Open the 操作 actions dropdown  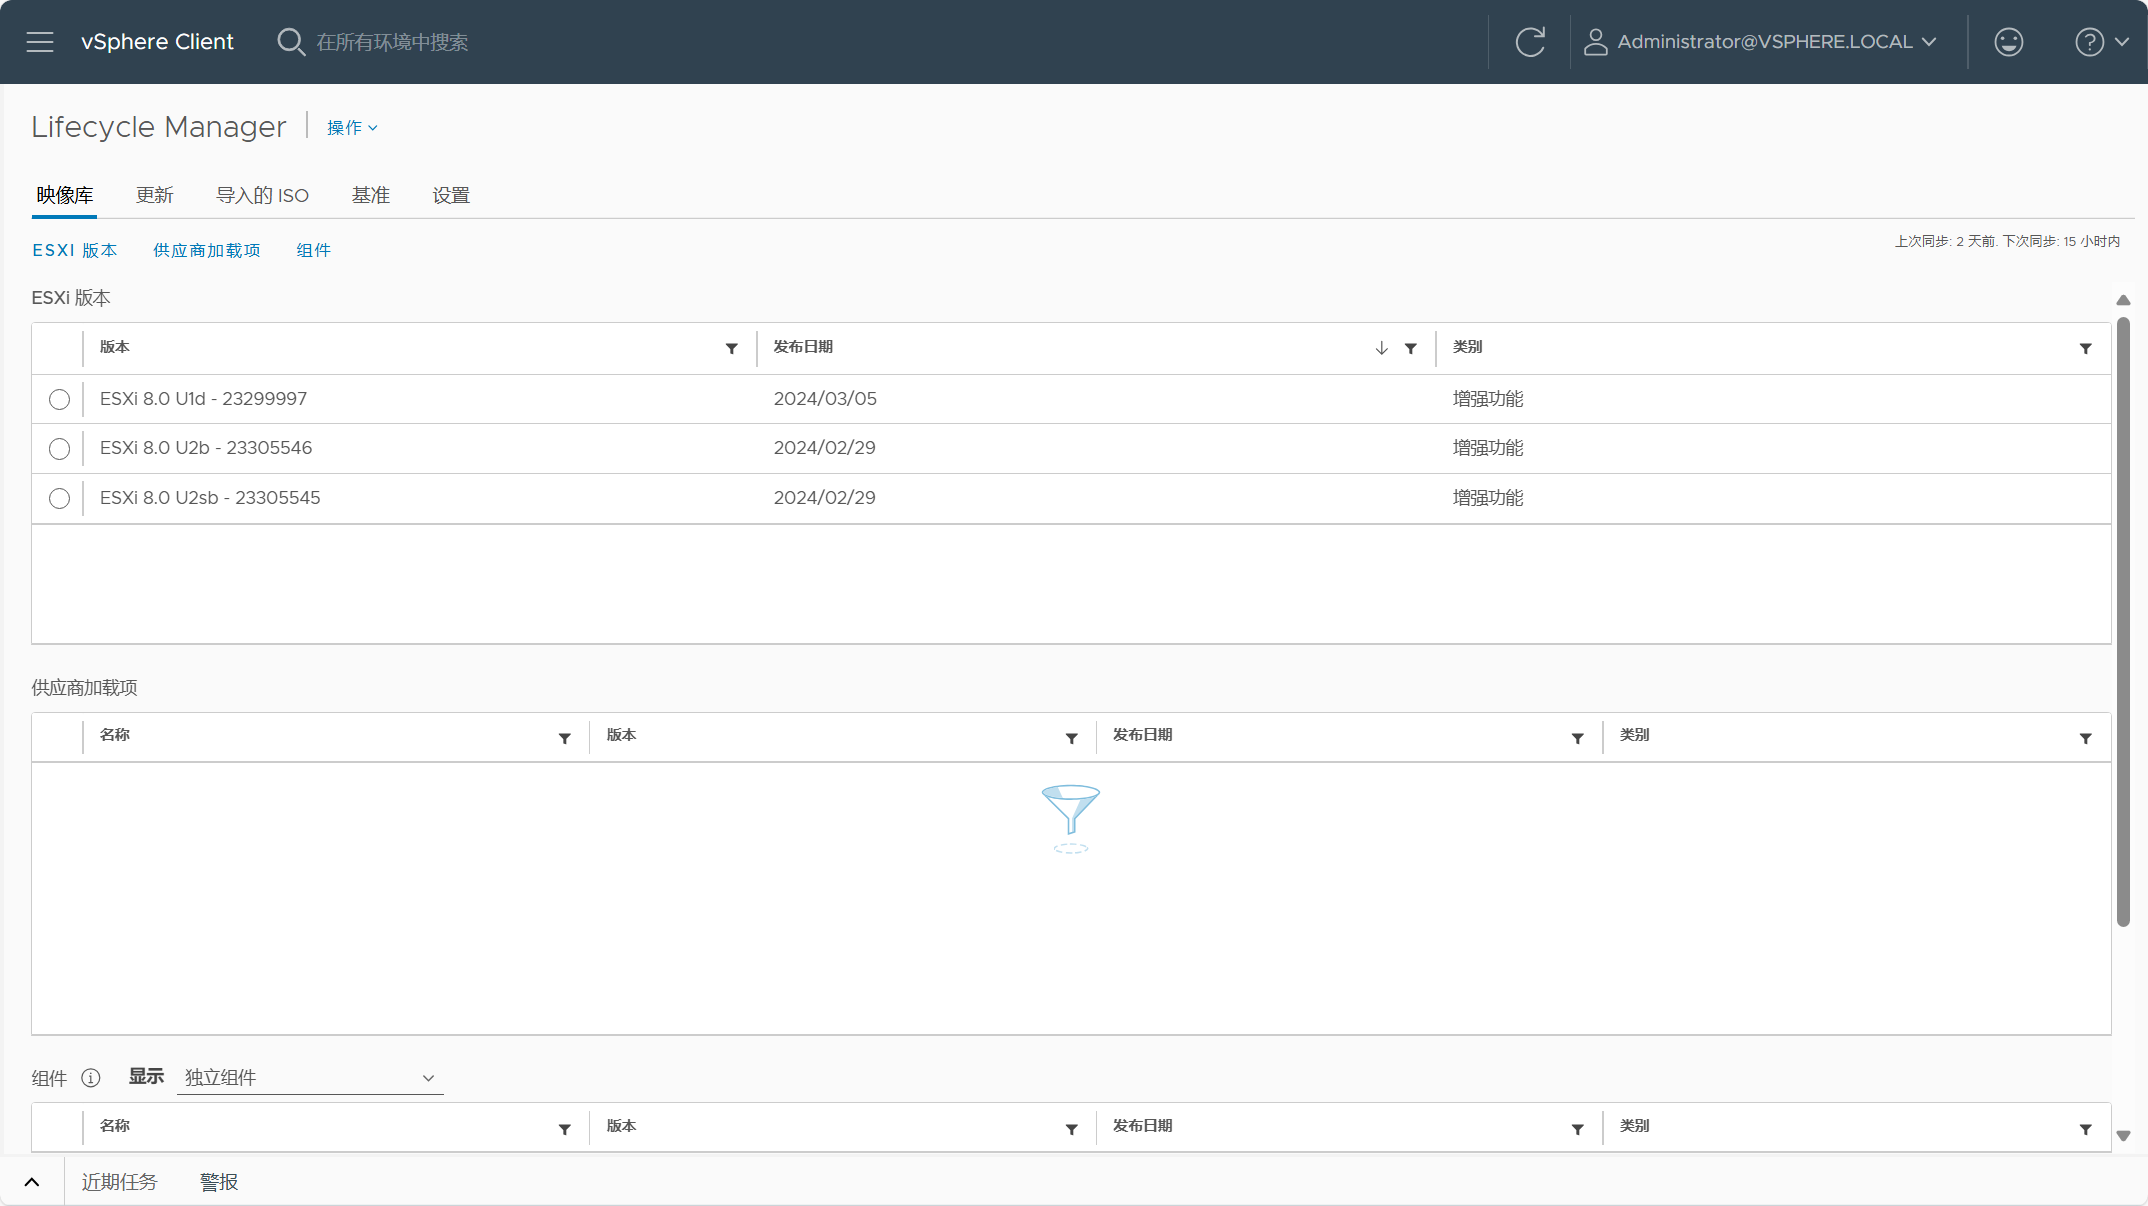[352, 128]
